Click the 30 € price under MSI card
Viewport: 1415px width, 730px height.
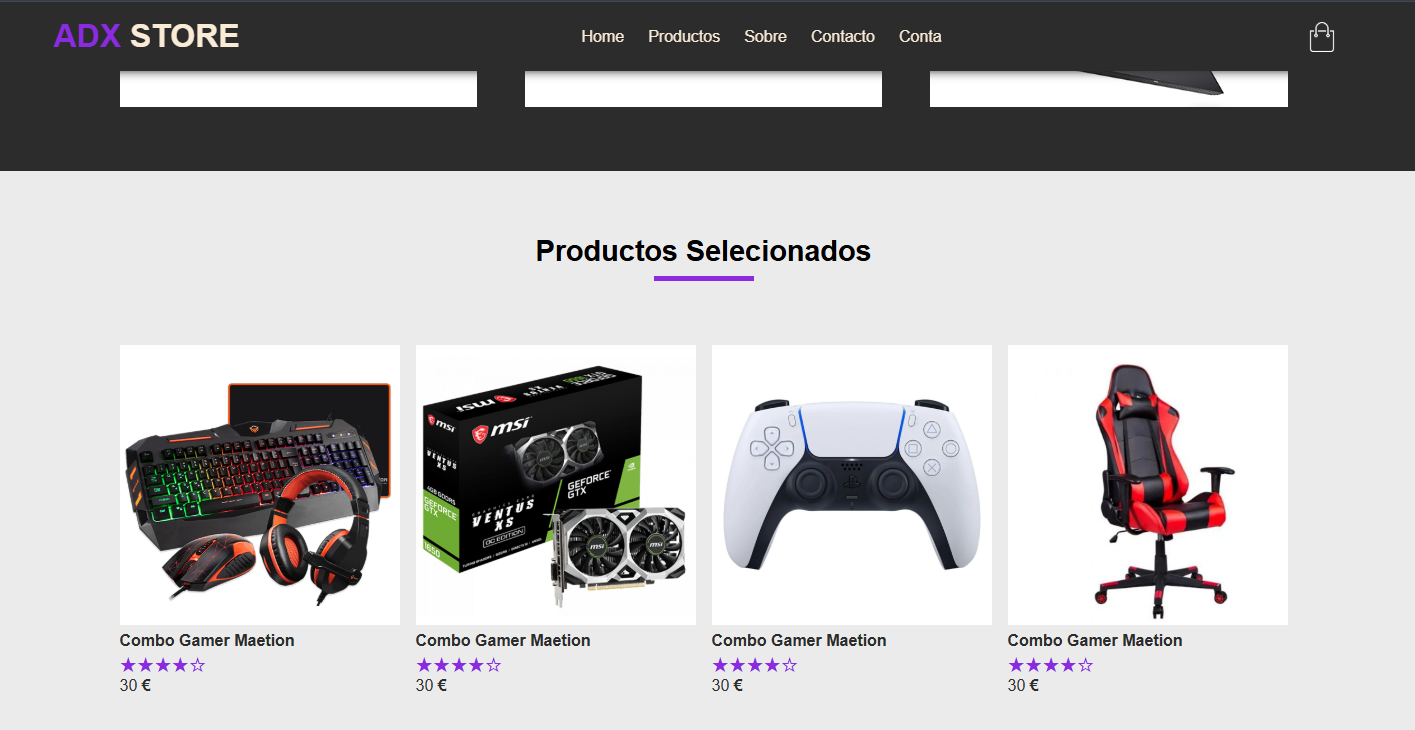click(431, 686)
